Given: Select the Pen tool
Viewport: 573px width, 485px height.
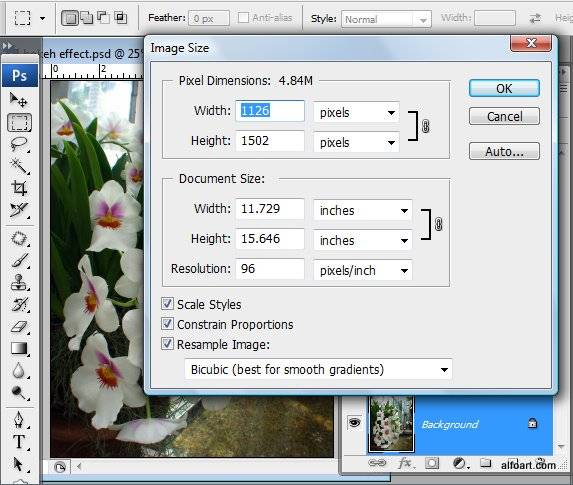Looking at the screenshot, I should 18,420.
